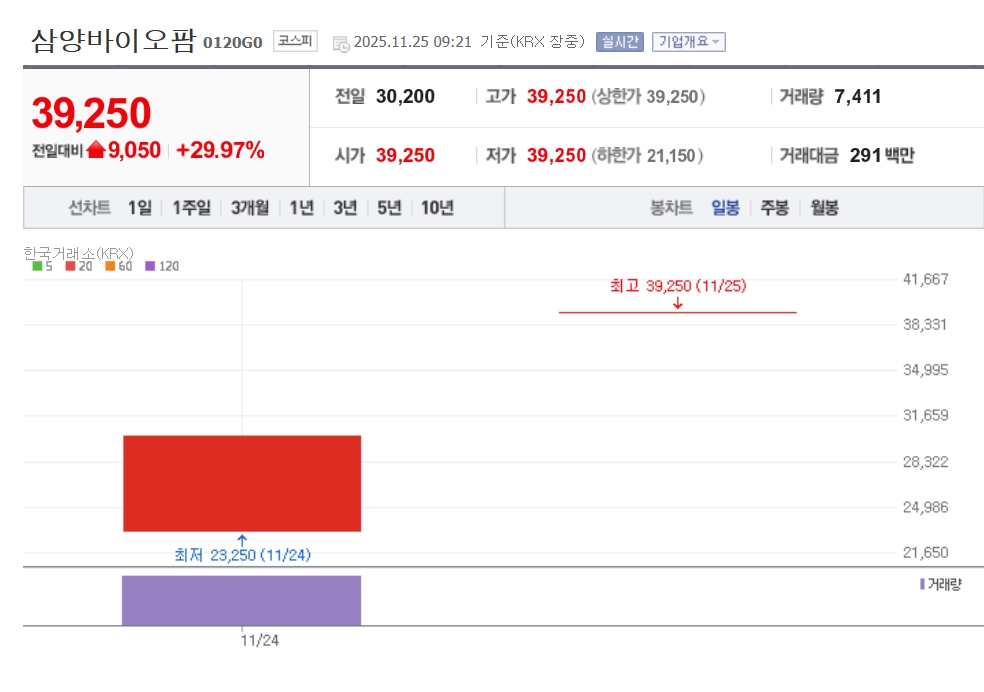Screen dimensions: 984x692
Task: Select the 1년 line chart tab
Action: 301,208
